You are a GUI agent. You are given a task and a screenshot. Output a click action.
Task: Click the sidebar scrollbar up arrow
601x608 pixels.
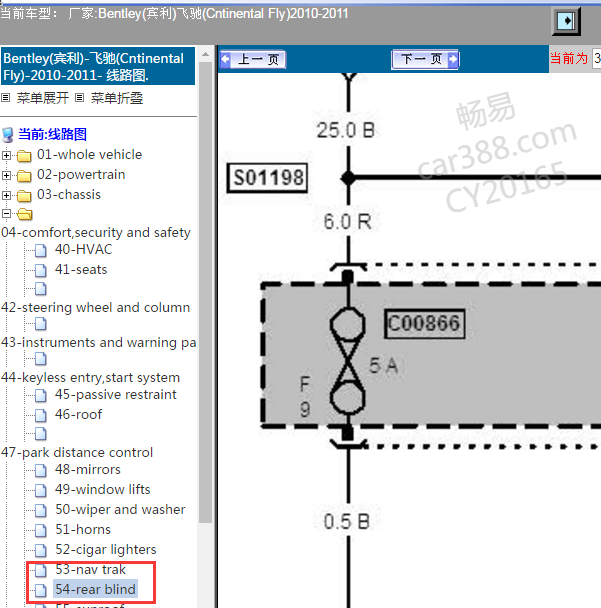pos(206,55)
